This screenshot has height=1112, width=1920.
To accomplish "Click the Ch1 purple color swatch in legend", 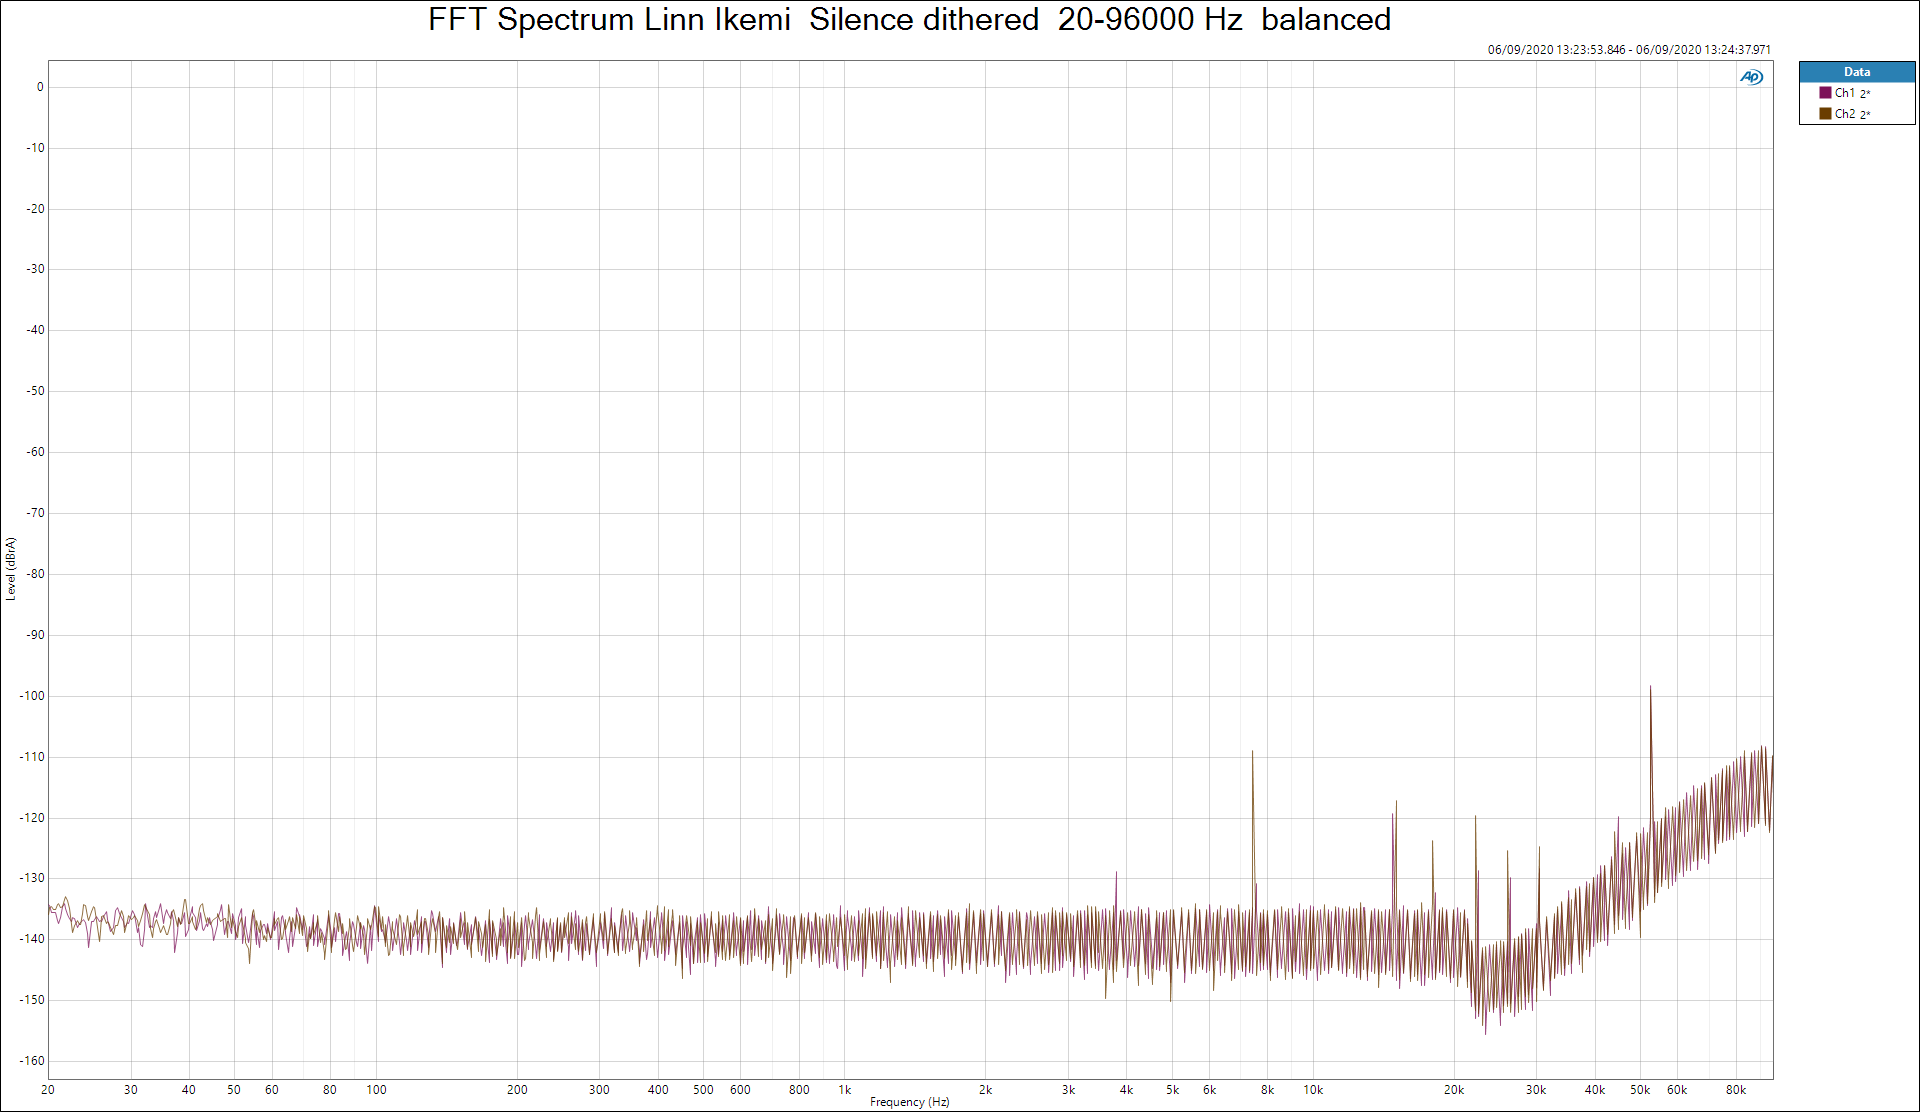I will [x=1825, y=93].
